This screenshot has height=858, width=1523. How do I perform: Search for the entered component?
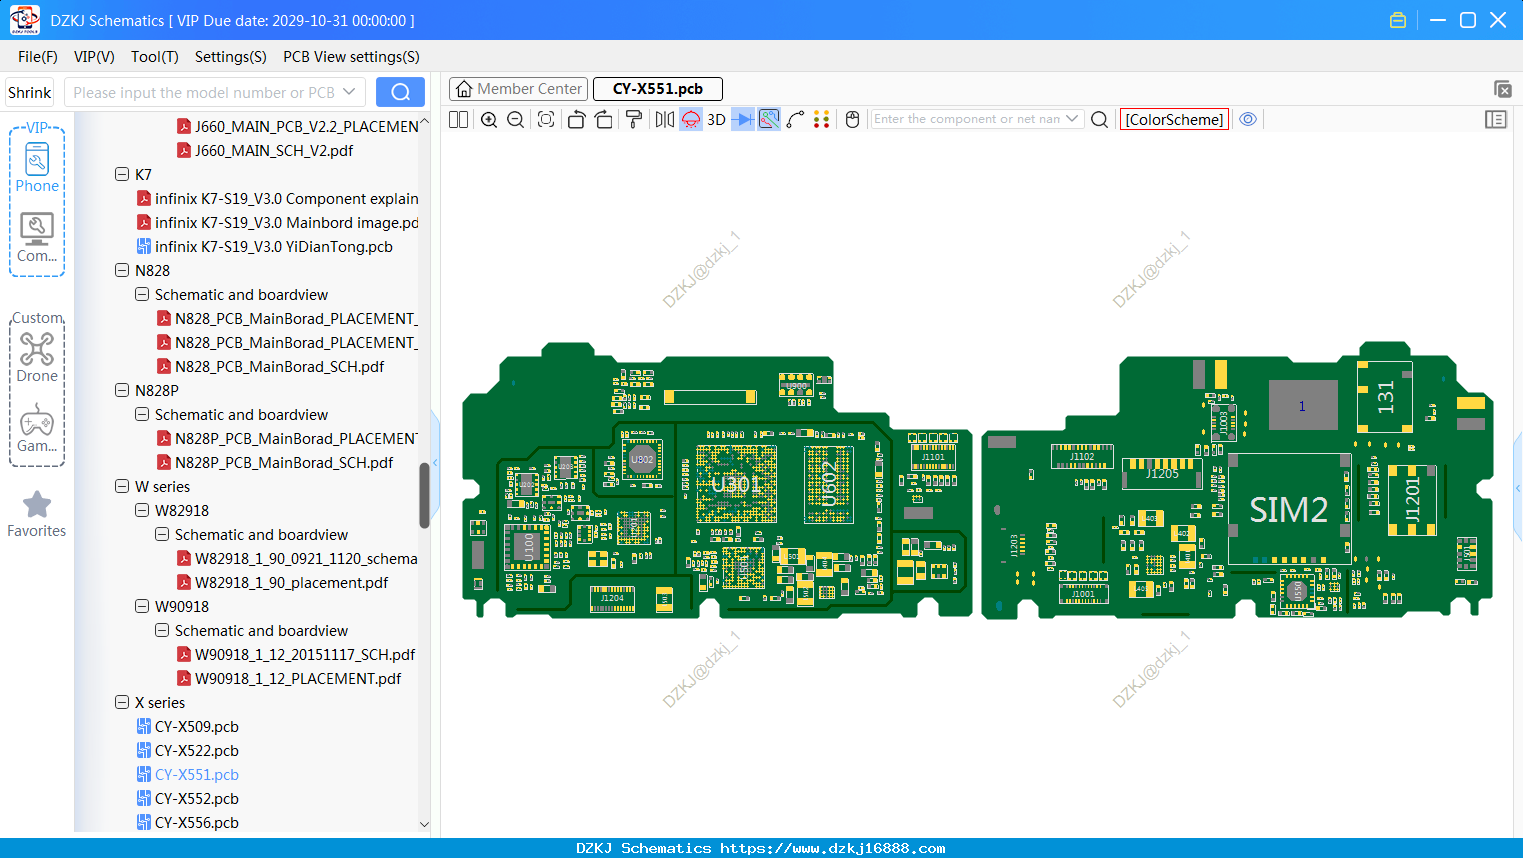[1099, 119]
